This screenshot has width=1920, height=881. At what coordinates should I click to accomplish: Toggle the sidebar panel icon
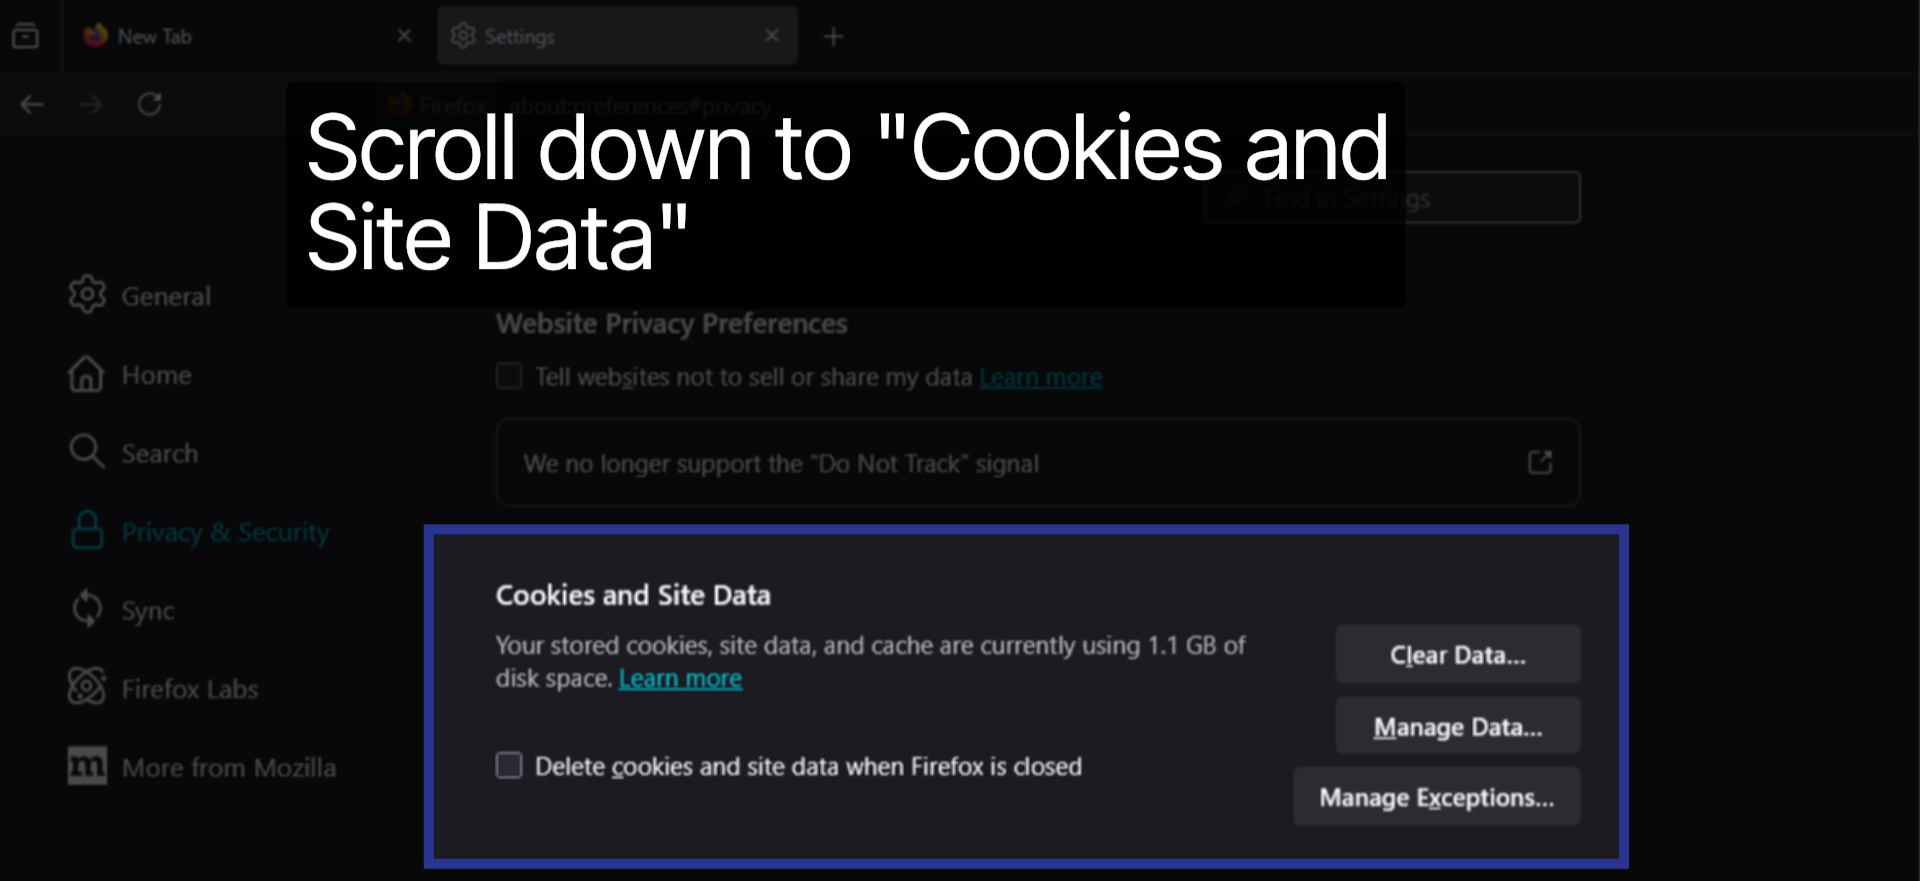pyautogui.click(x=27, y=35)
